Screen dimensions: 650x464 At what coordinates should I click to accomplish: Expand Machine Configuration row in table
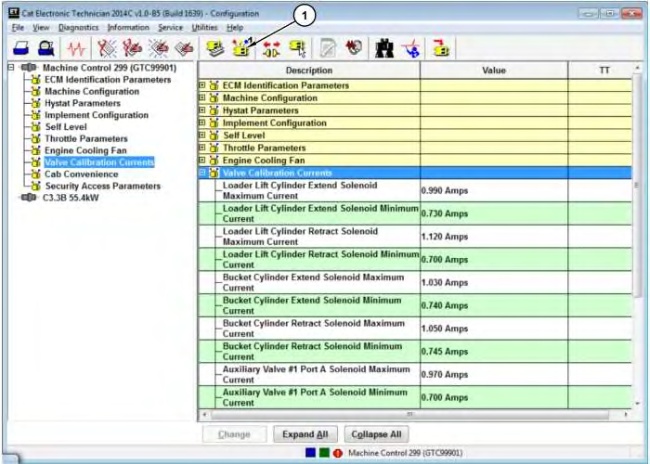coord(202,98)
